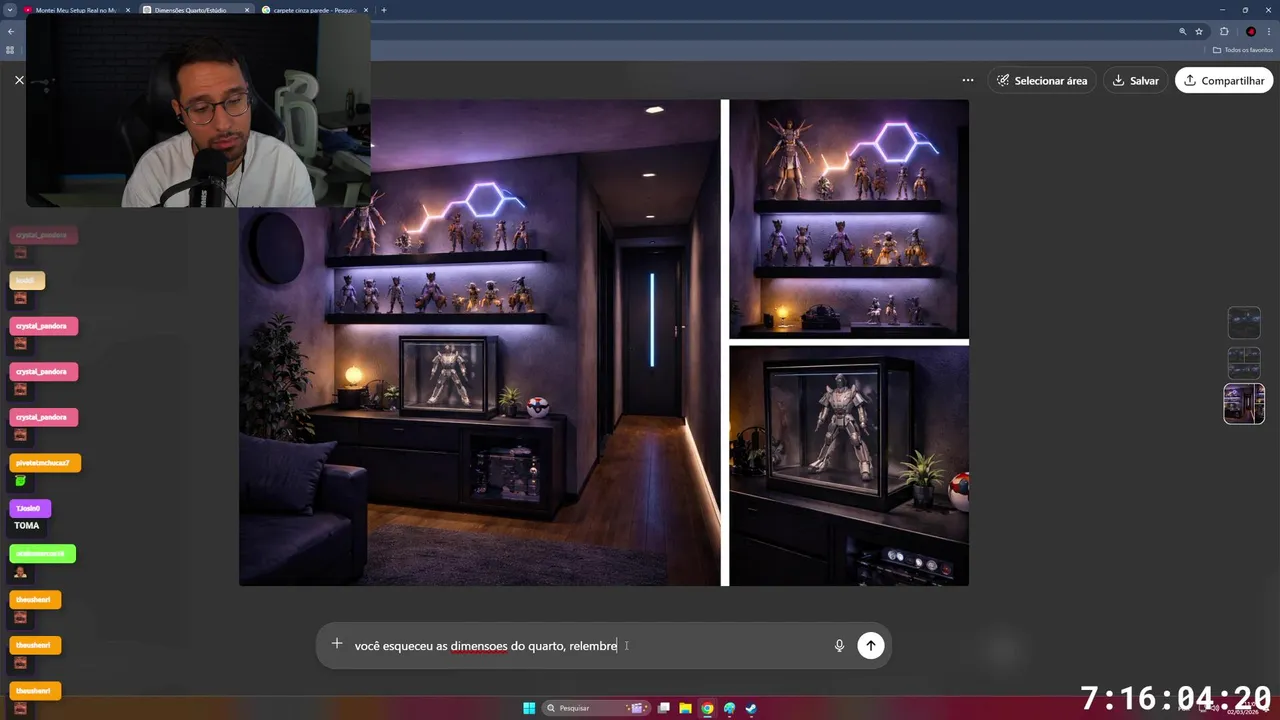Select the first image version thumbnail

pyautogui.click(x=1244, y=323)
